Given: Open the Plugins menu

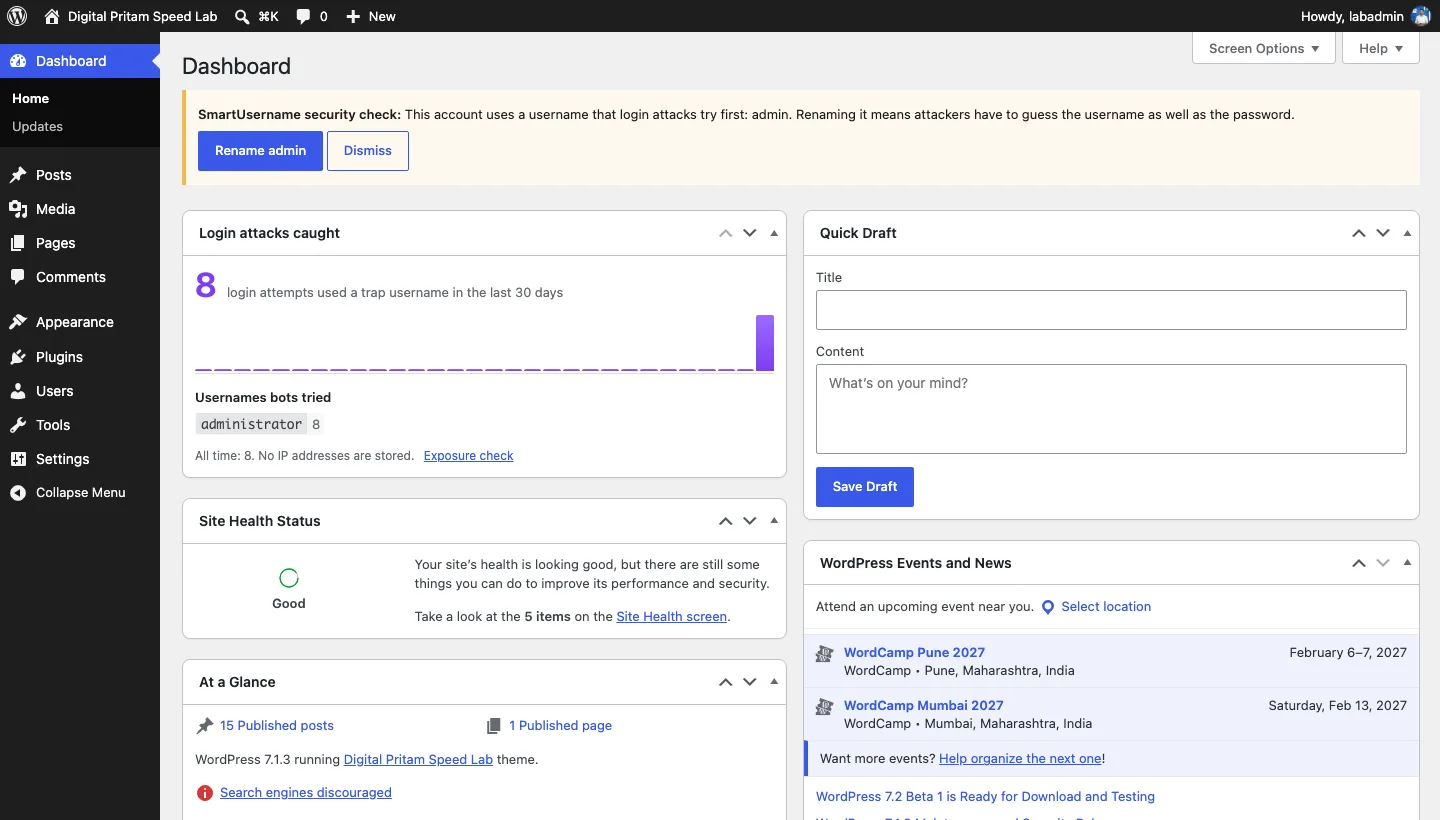Looking at the screenshot, I should click(x=80, y=357).
